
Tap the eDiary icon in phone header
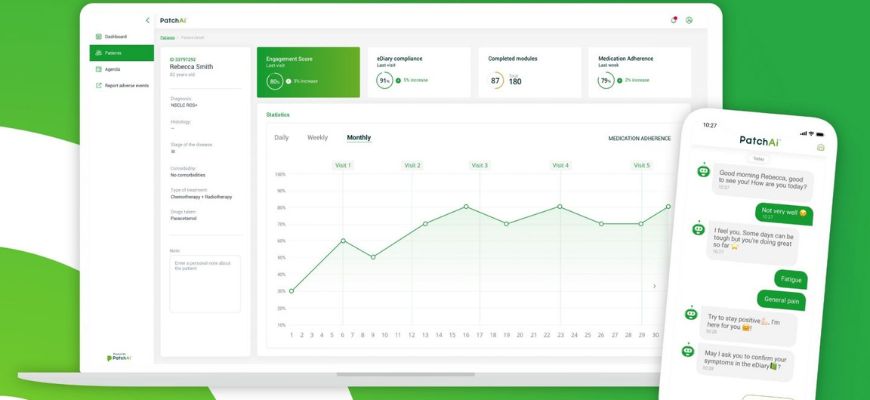click(x=821, y=148)
